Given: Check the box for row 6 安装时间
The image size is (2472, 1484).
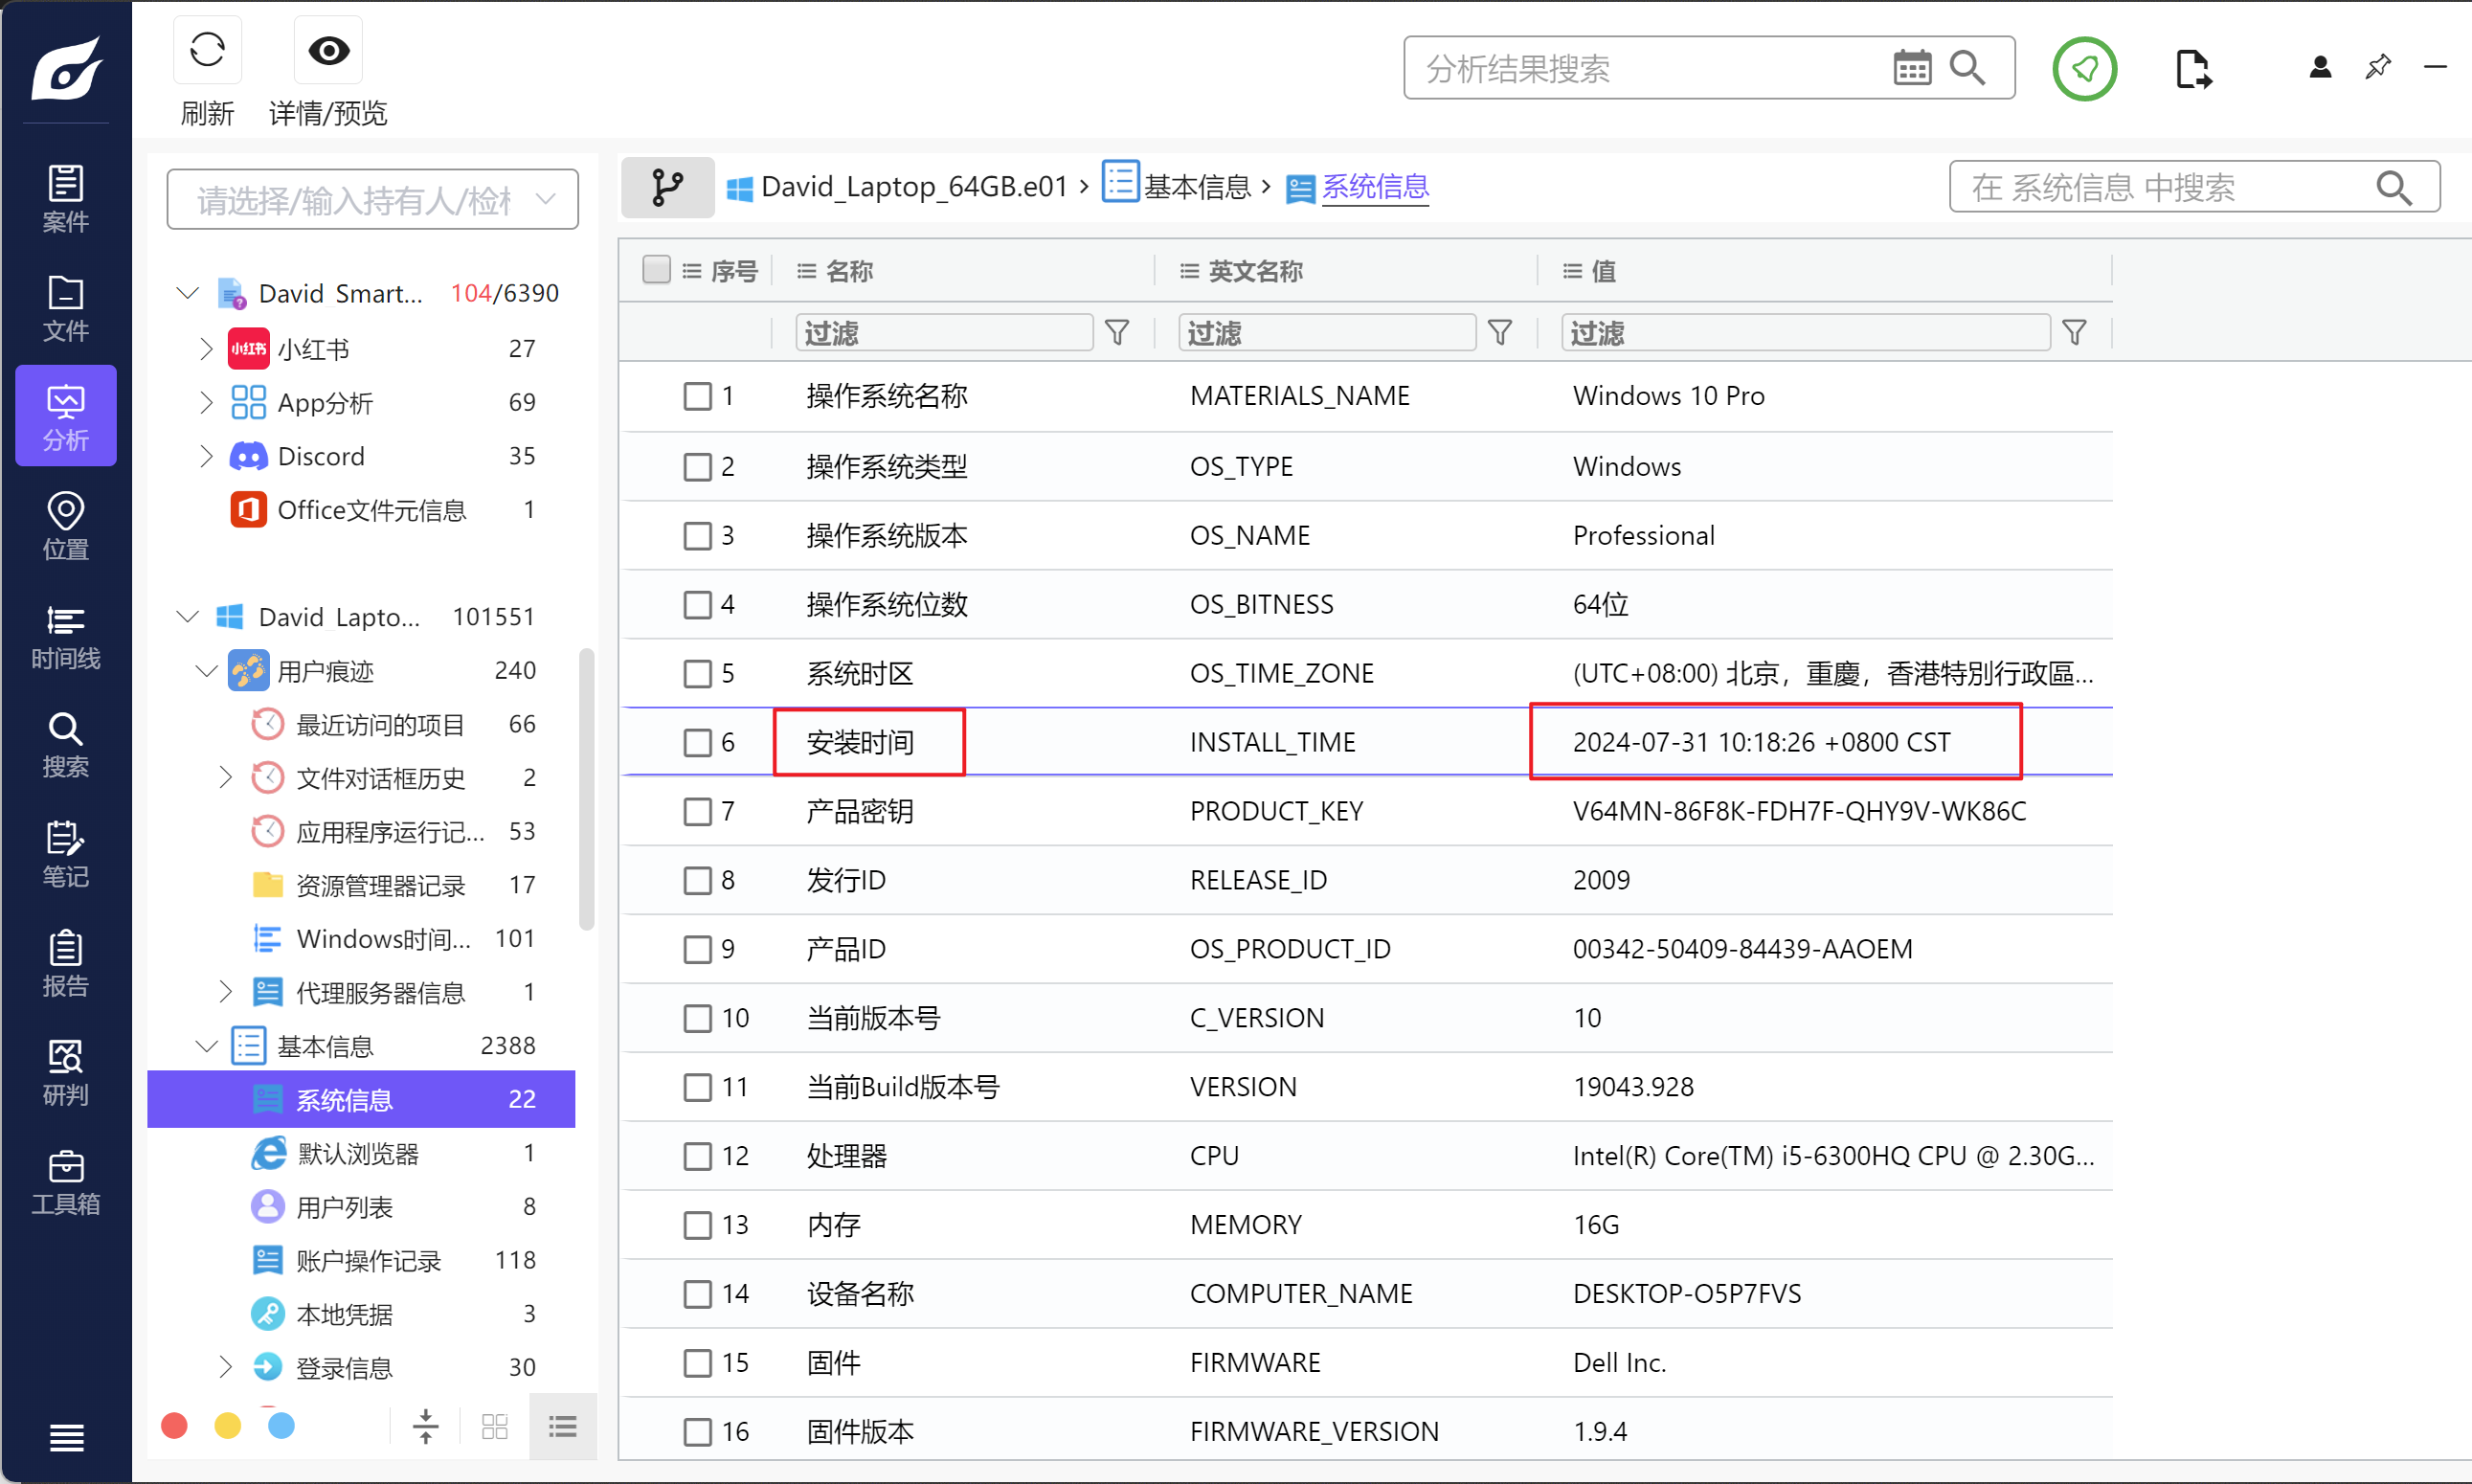Looking at the screenshot, I should 697,742.
